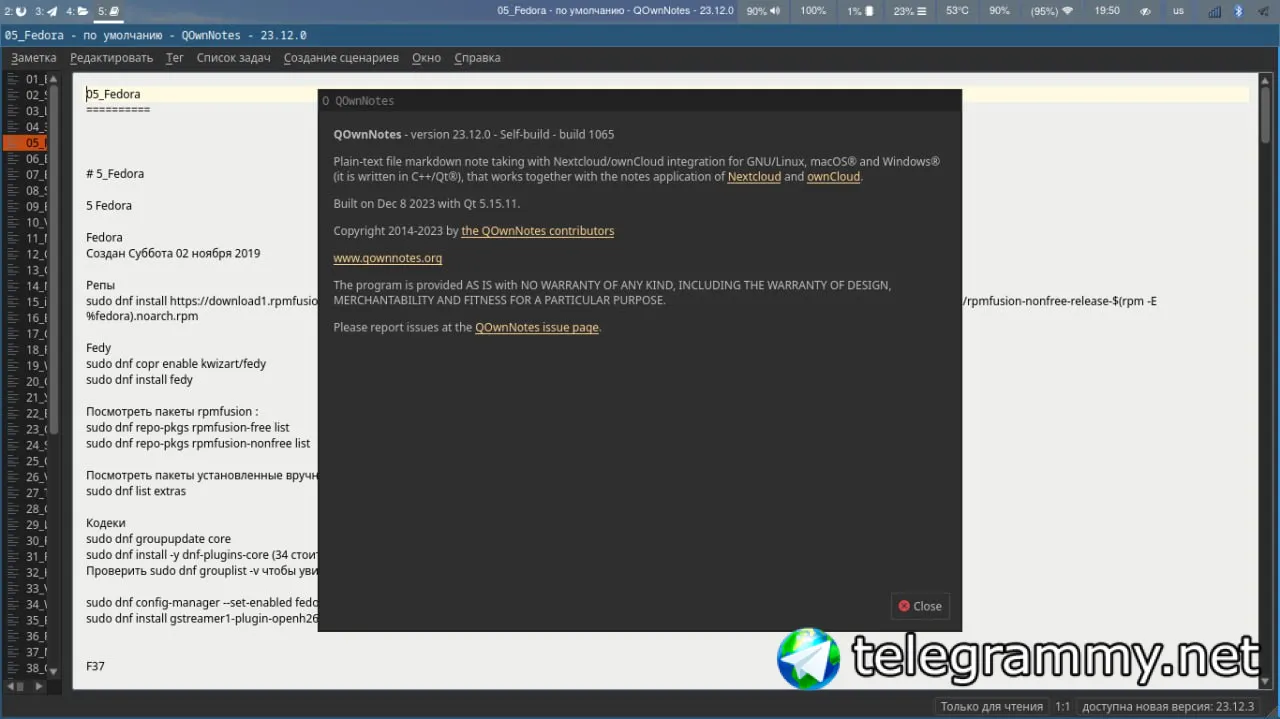Switch to workspace 3 with Telegram icon
This screenshot has height=719, width=1280.
(45, 11)
